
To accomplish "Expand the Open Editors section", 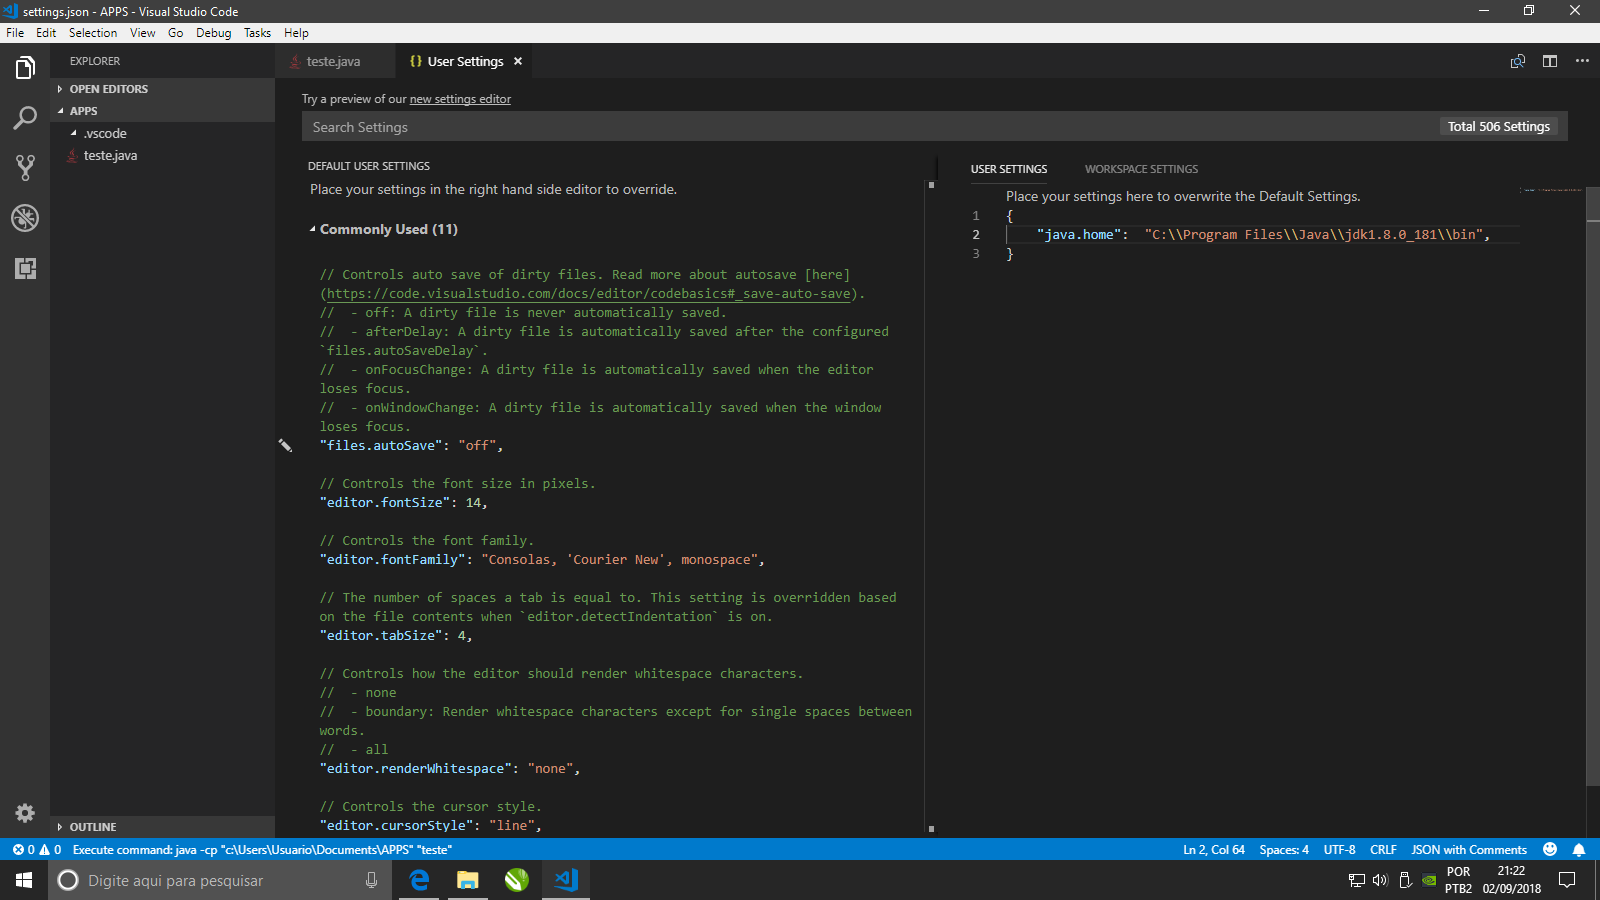I will [x=162, y=89].
